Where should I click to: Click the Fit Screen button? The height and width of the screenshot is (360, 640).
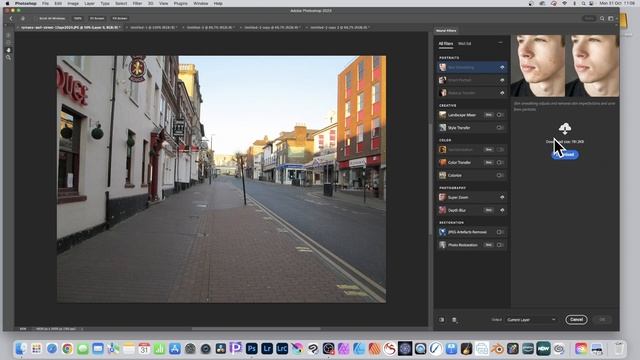[x=97, y=18]
